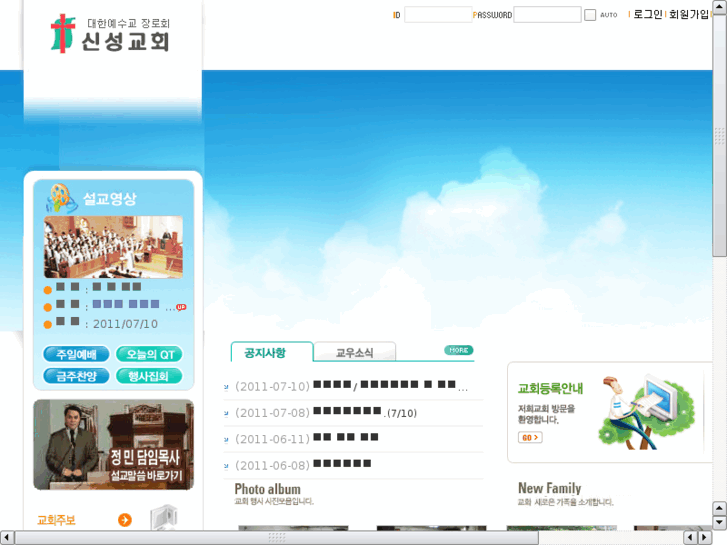Viewport: 727px width, 545px height.
Task: Open the 교회주보 link
Action: pyautogui.click(x=56, y=520)
